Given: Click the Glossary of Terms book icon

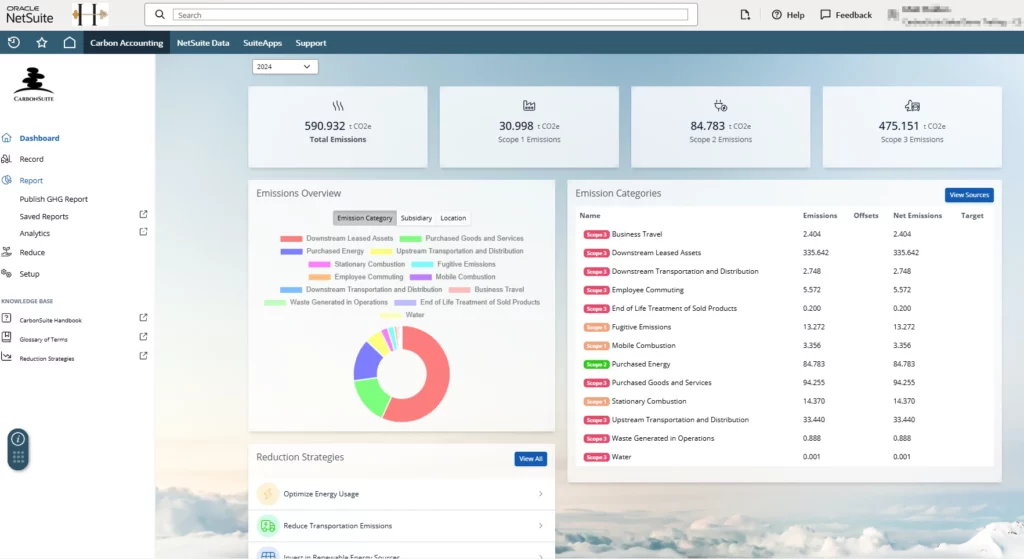Looking at the screenshot, I should (7, 337).
